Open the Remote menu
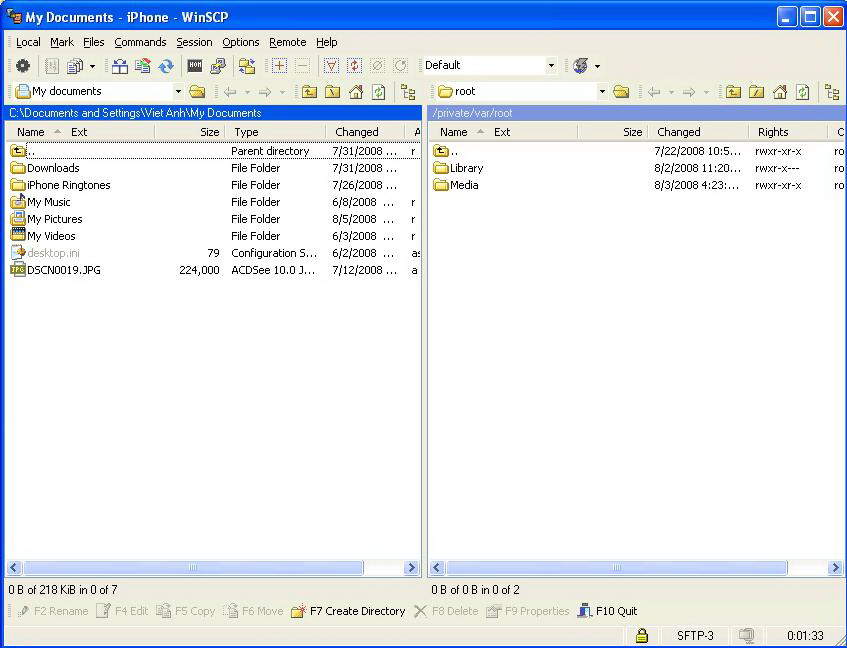This screenshot has width=847, height=648. 288,42
